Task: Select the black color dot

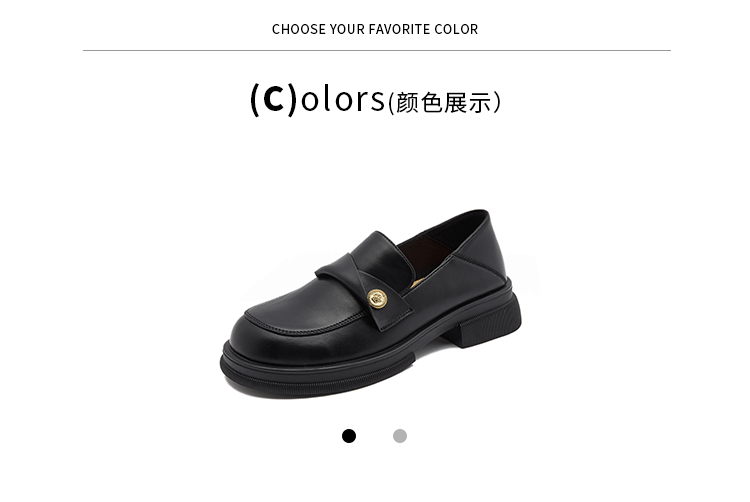Action: tap(349, 436)
